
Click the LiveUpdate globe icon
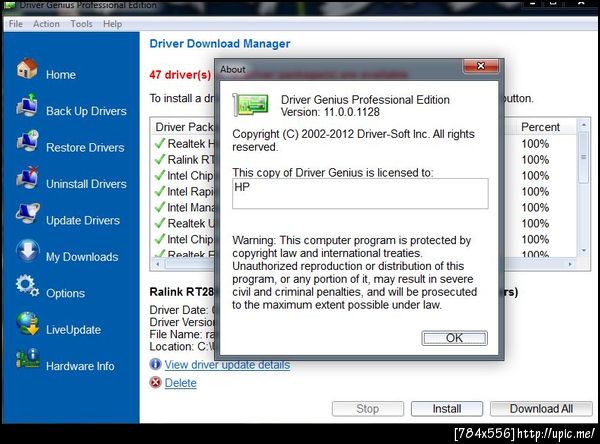[28, 323]
